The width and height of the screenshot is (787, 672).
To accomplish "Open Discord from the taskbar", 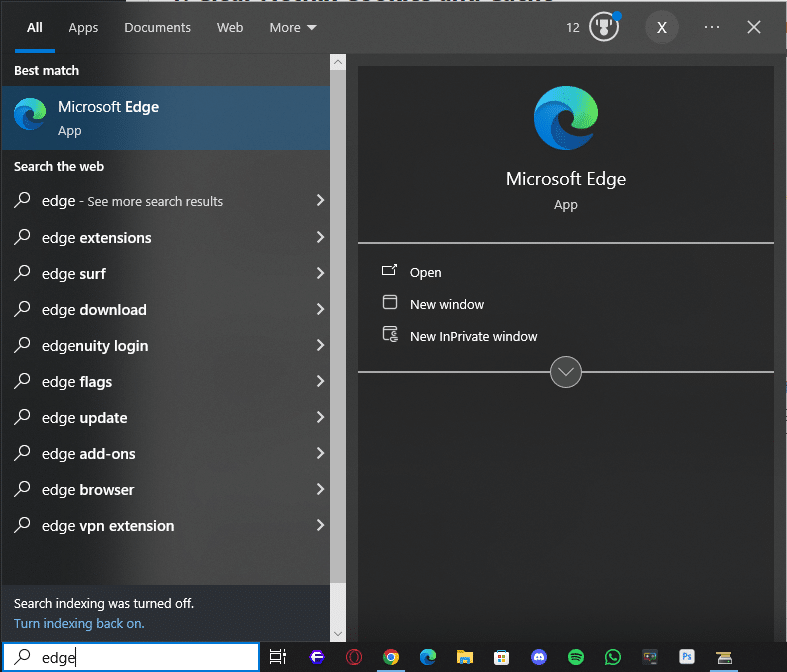I will point(539,657).
